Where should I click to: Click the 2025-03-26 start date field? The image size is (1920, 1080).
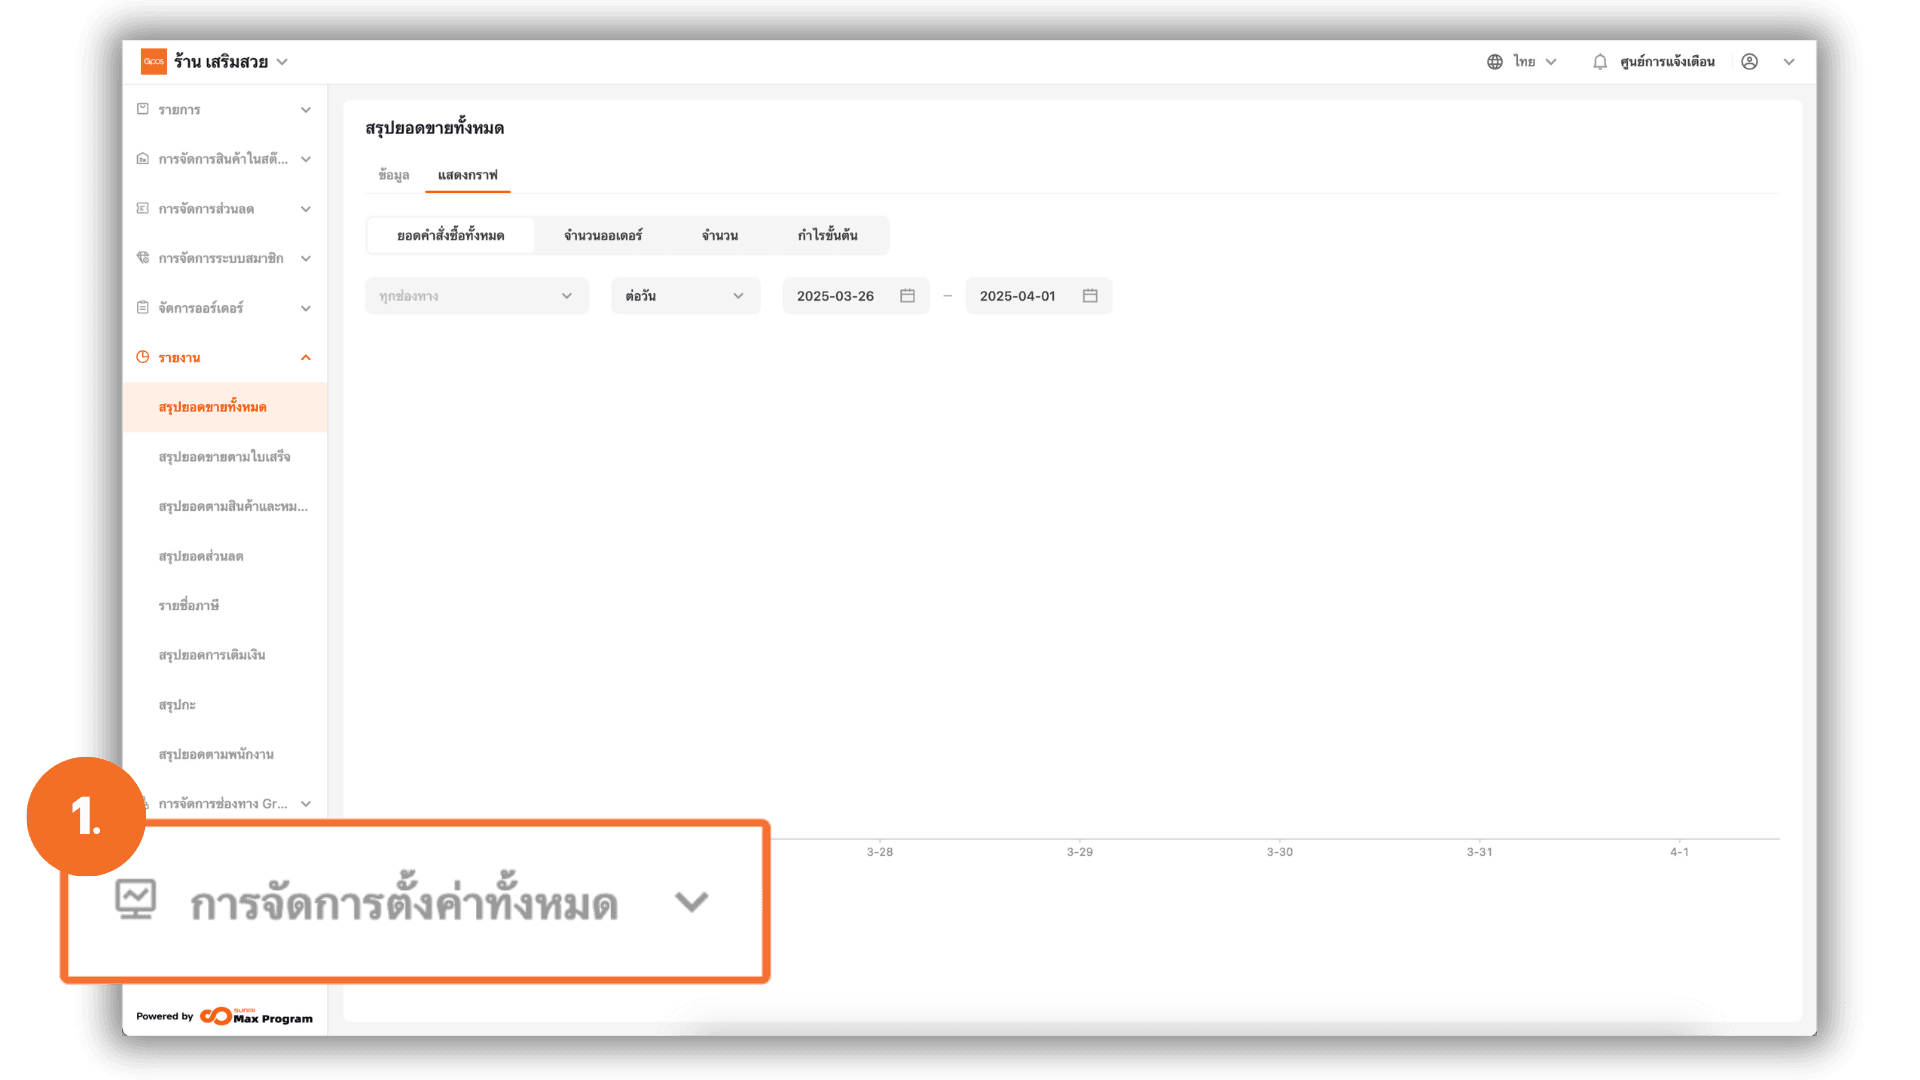(x=836, y=296)
